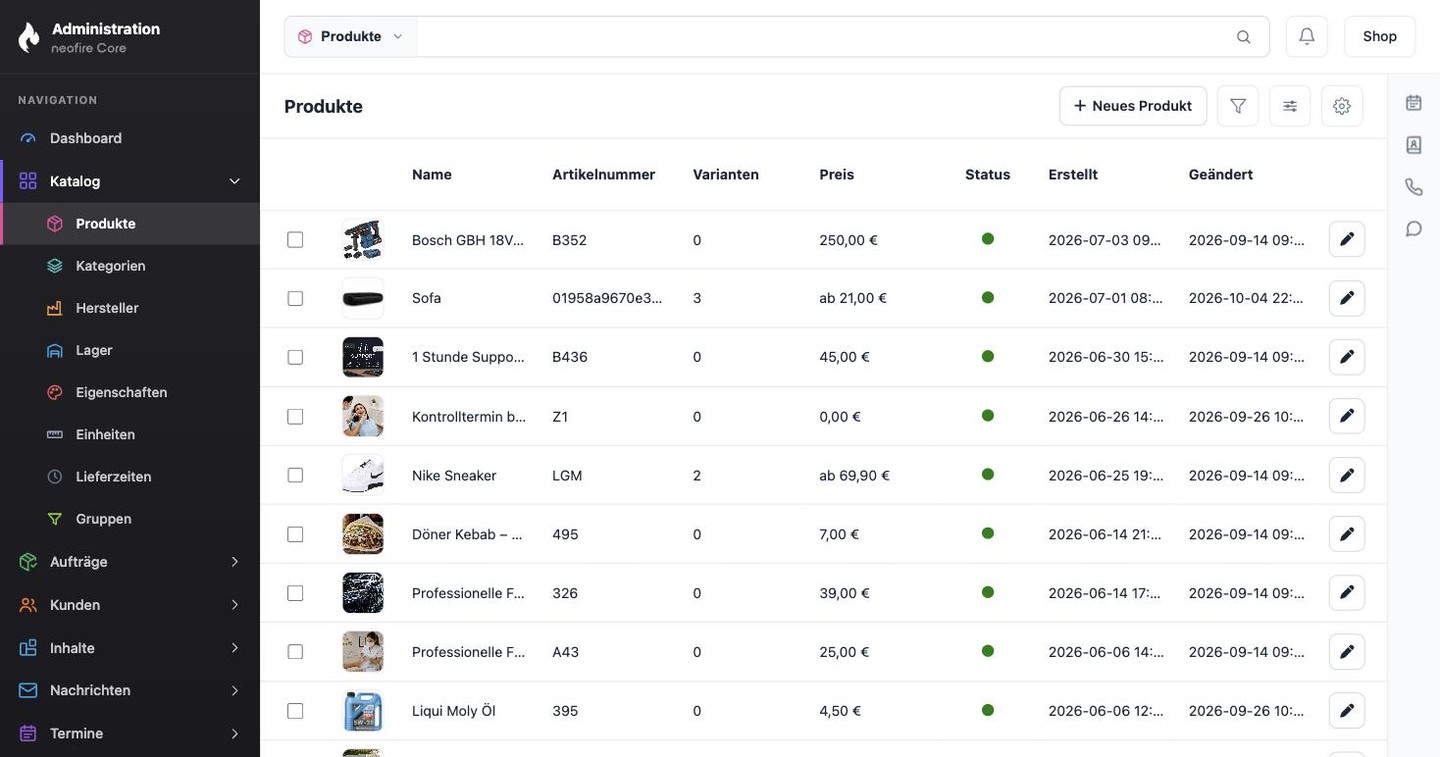Screen dimensions: 1440x757
Task: Open the contacts icon in right sidebar
Action: (1414, 145)
